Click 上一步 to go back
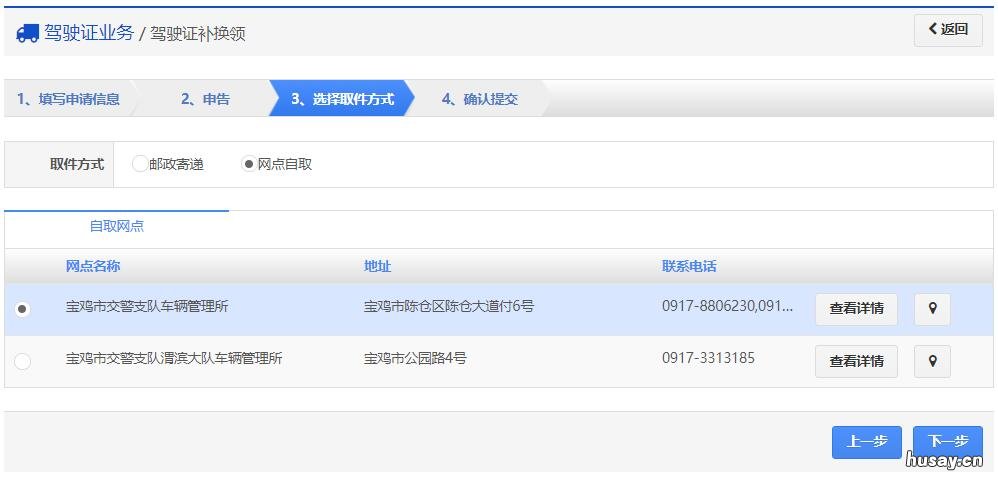998x477 pixels. click(866, 442)
